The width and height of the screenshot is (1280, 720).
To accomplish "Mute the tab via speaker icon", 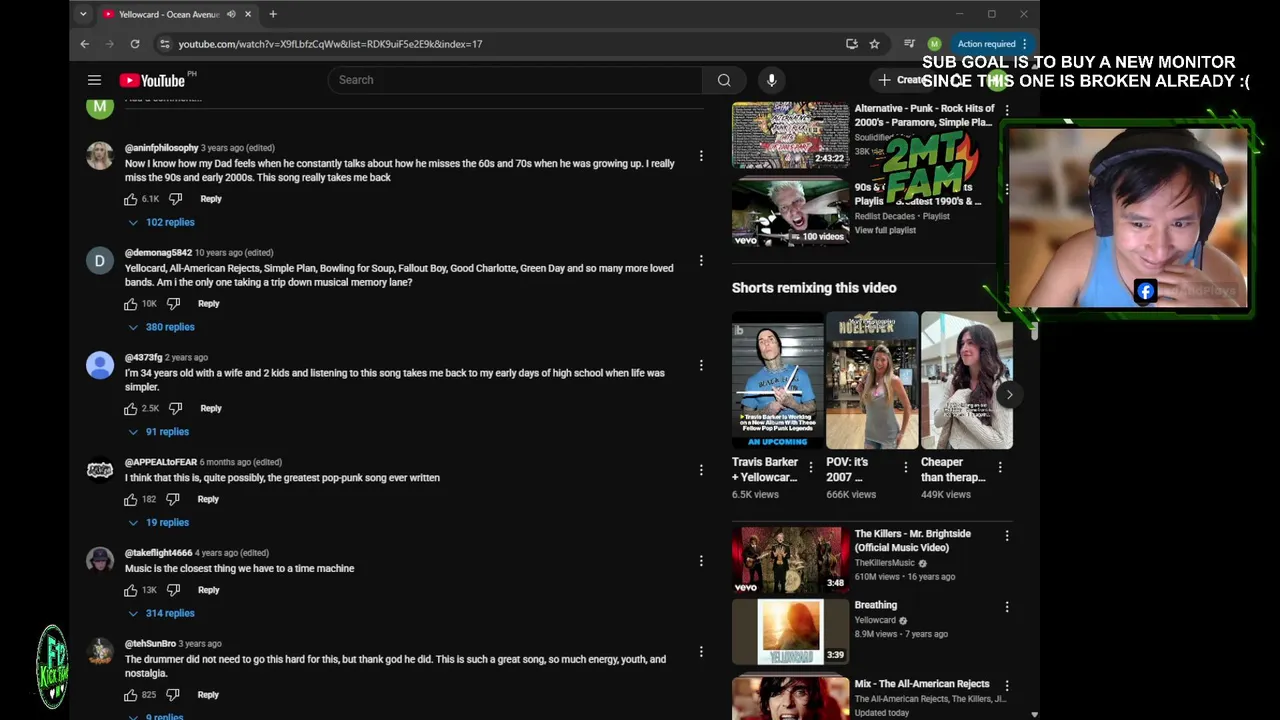I will pyautogui.click(x=231, y=14).
